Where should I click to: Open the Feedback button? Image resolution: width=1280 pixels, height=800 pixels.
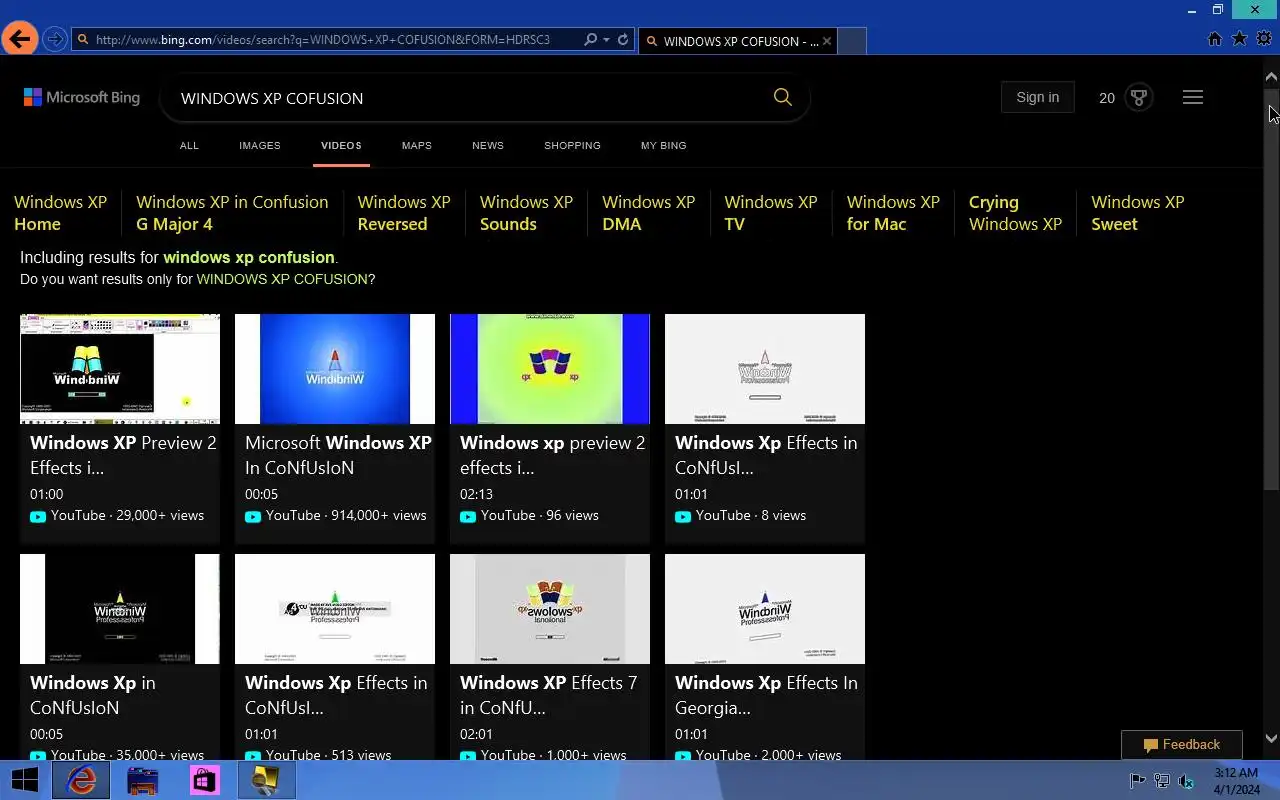pyautogui.click(x=1182, y=745)
